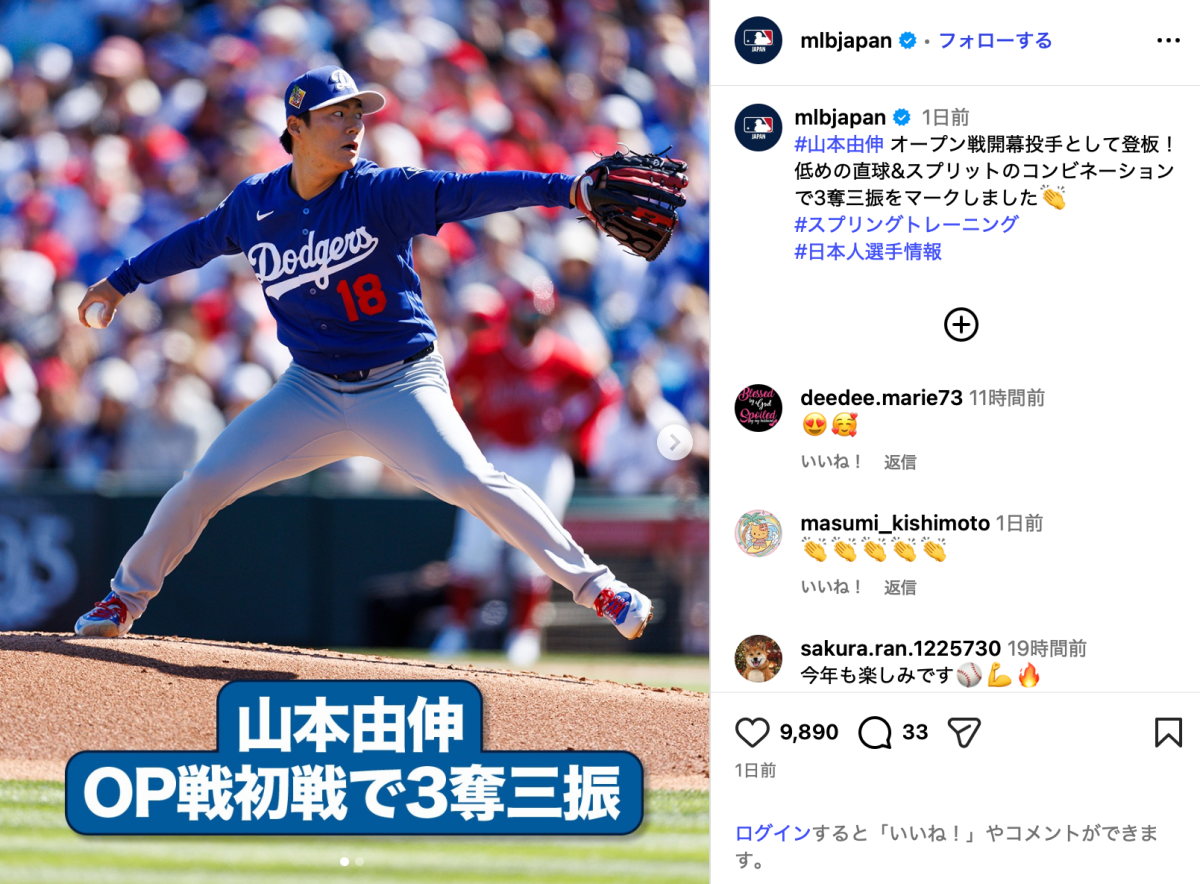This screenshot has height=884, width=1200.
Task: Reply to masumi_kishimoto's comment with 返信
Action: click(x=900, y=587)
